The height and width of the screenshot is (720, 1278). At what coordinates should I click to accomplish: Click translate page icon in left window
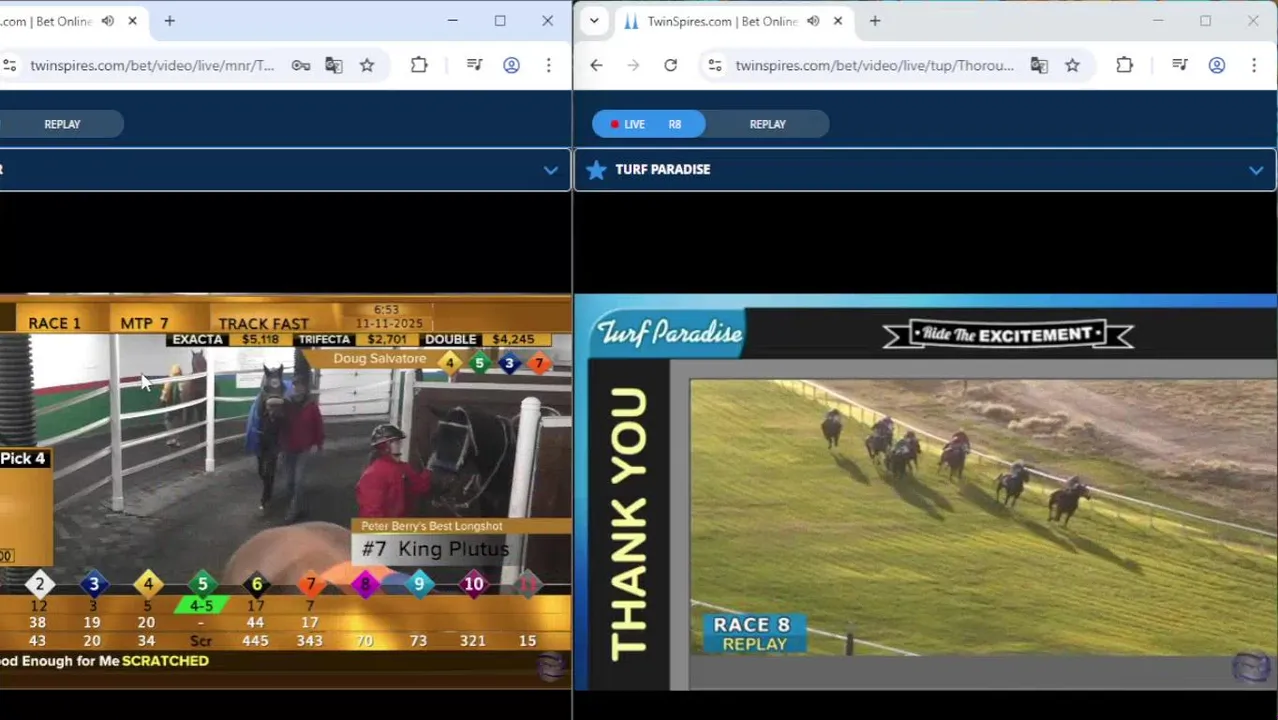point(334,65)
